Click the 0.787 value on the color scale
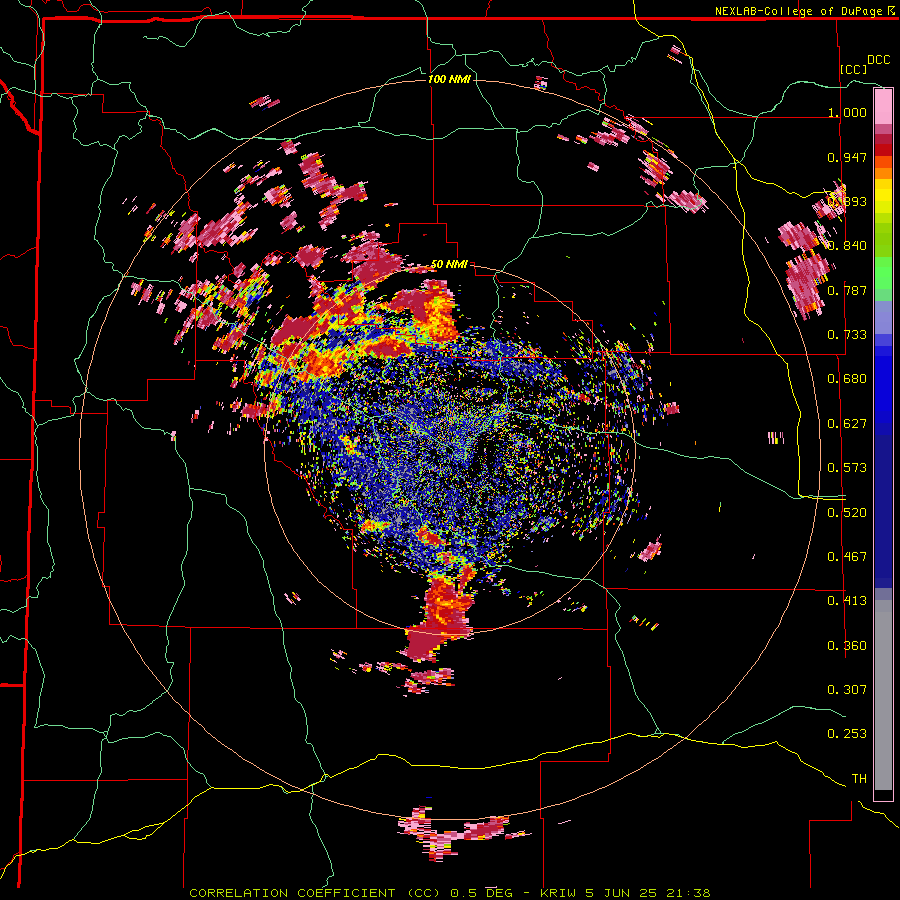The height and width of the screenshot is (900, 900). point(847,290)
